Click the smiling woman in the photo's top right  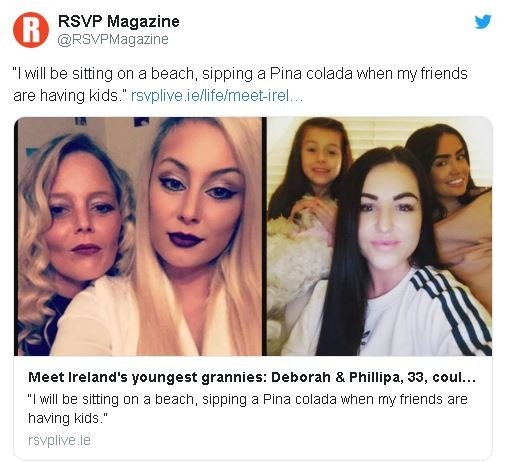click(x=452, y=163)
